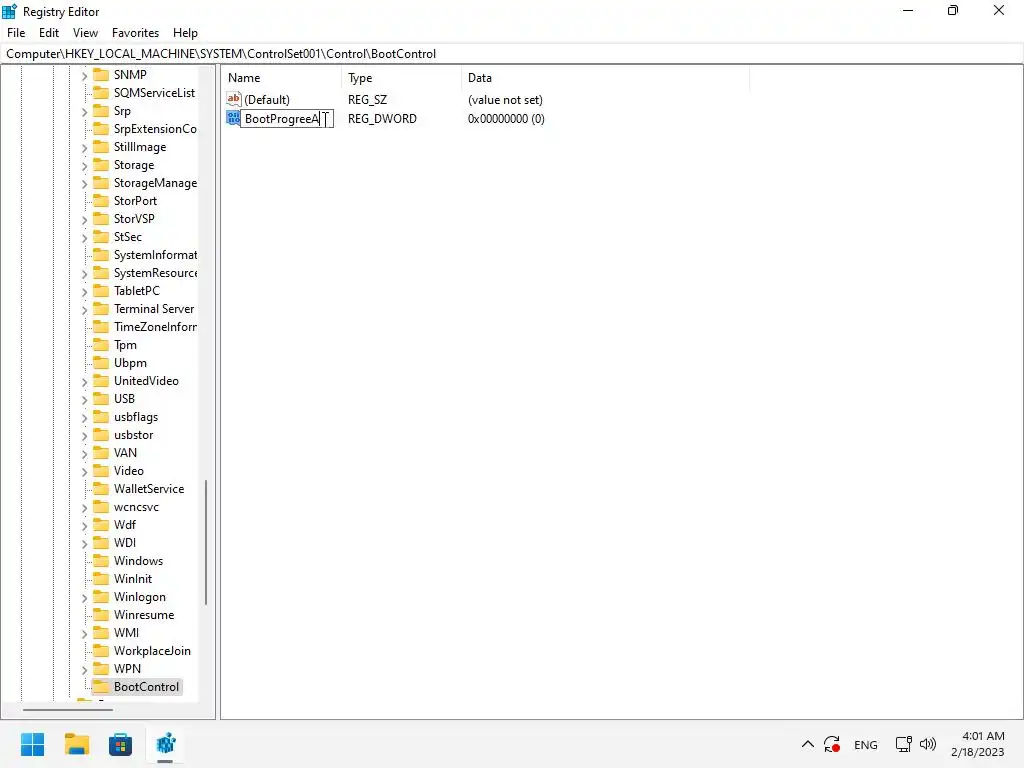Expand the StorVSP key

point(84,219)
